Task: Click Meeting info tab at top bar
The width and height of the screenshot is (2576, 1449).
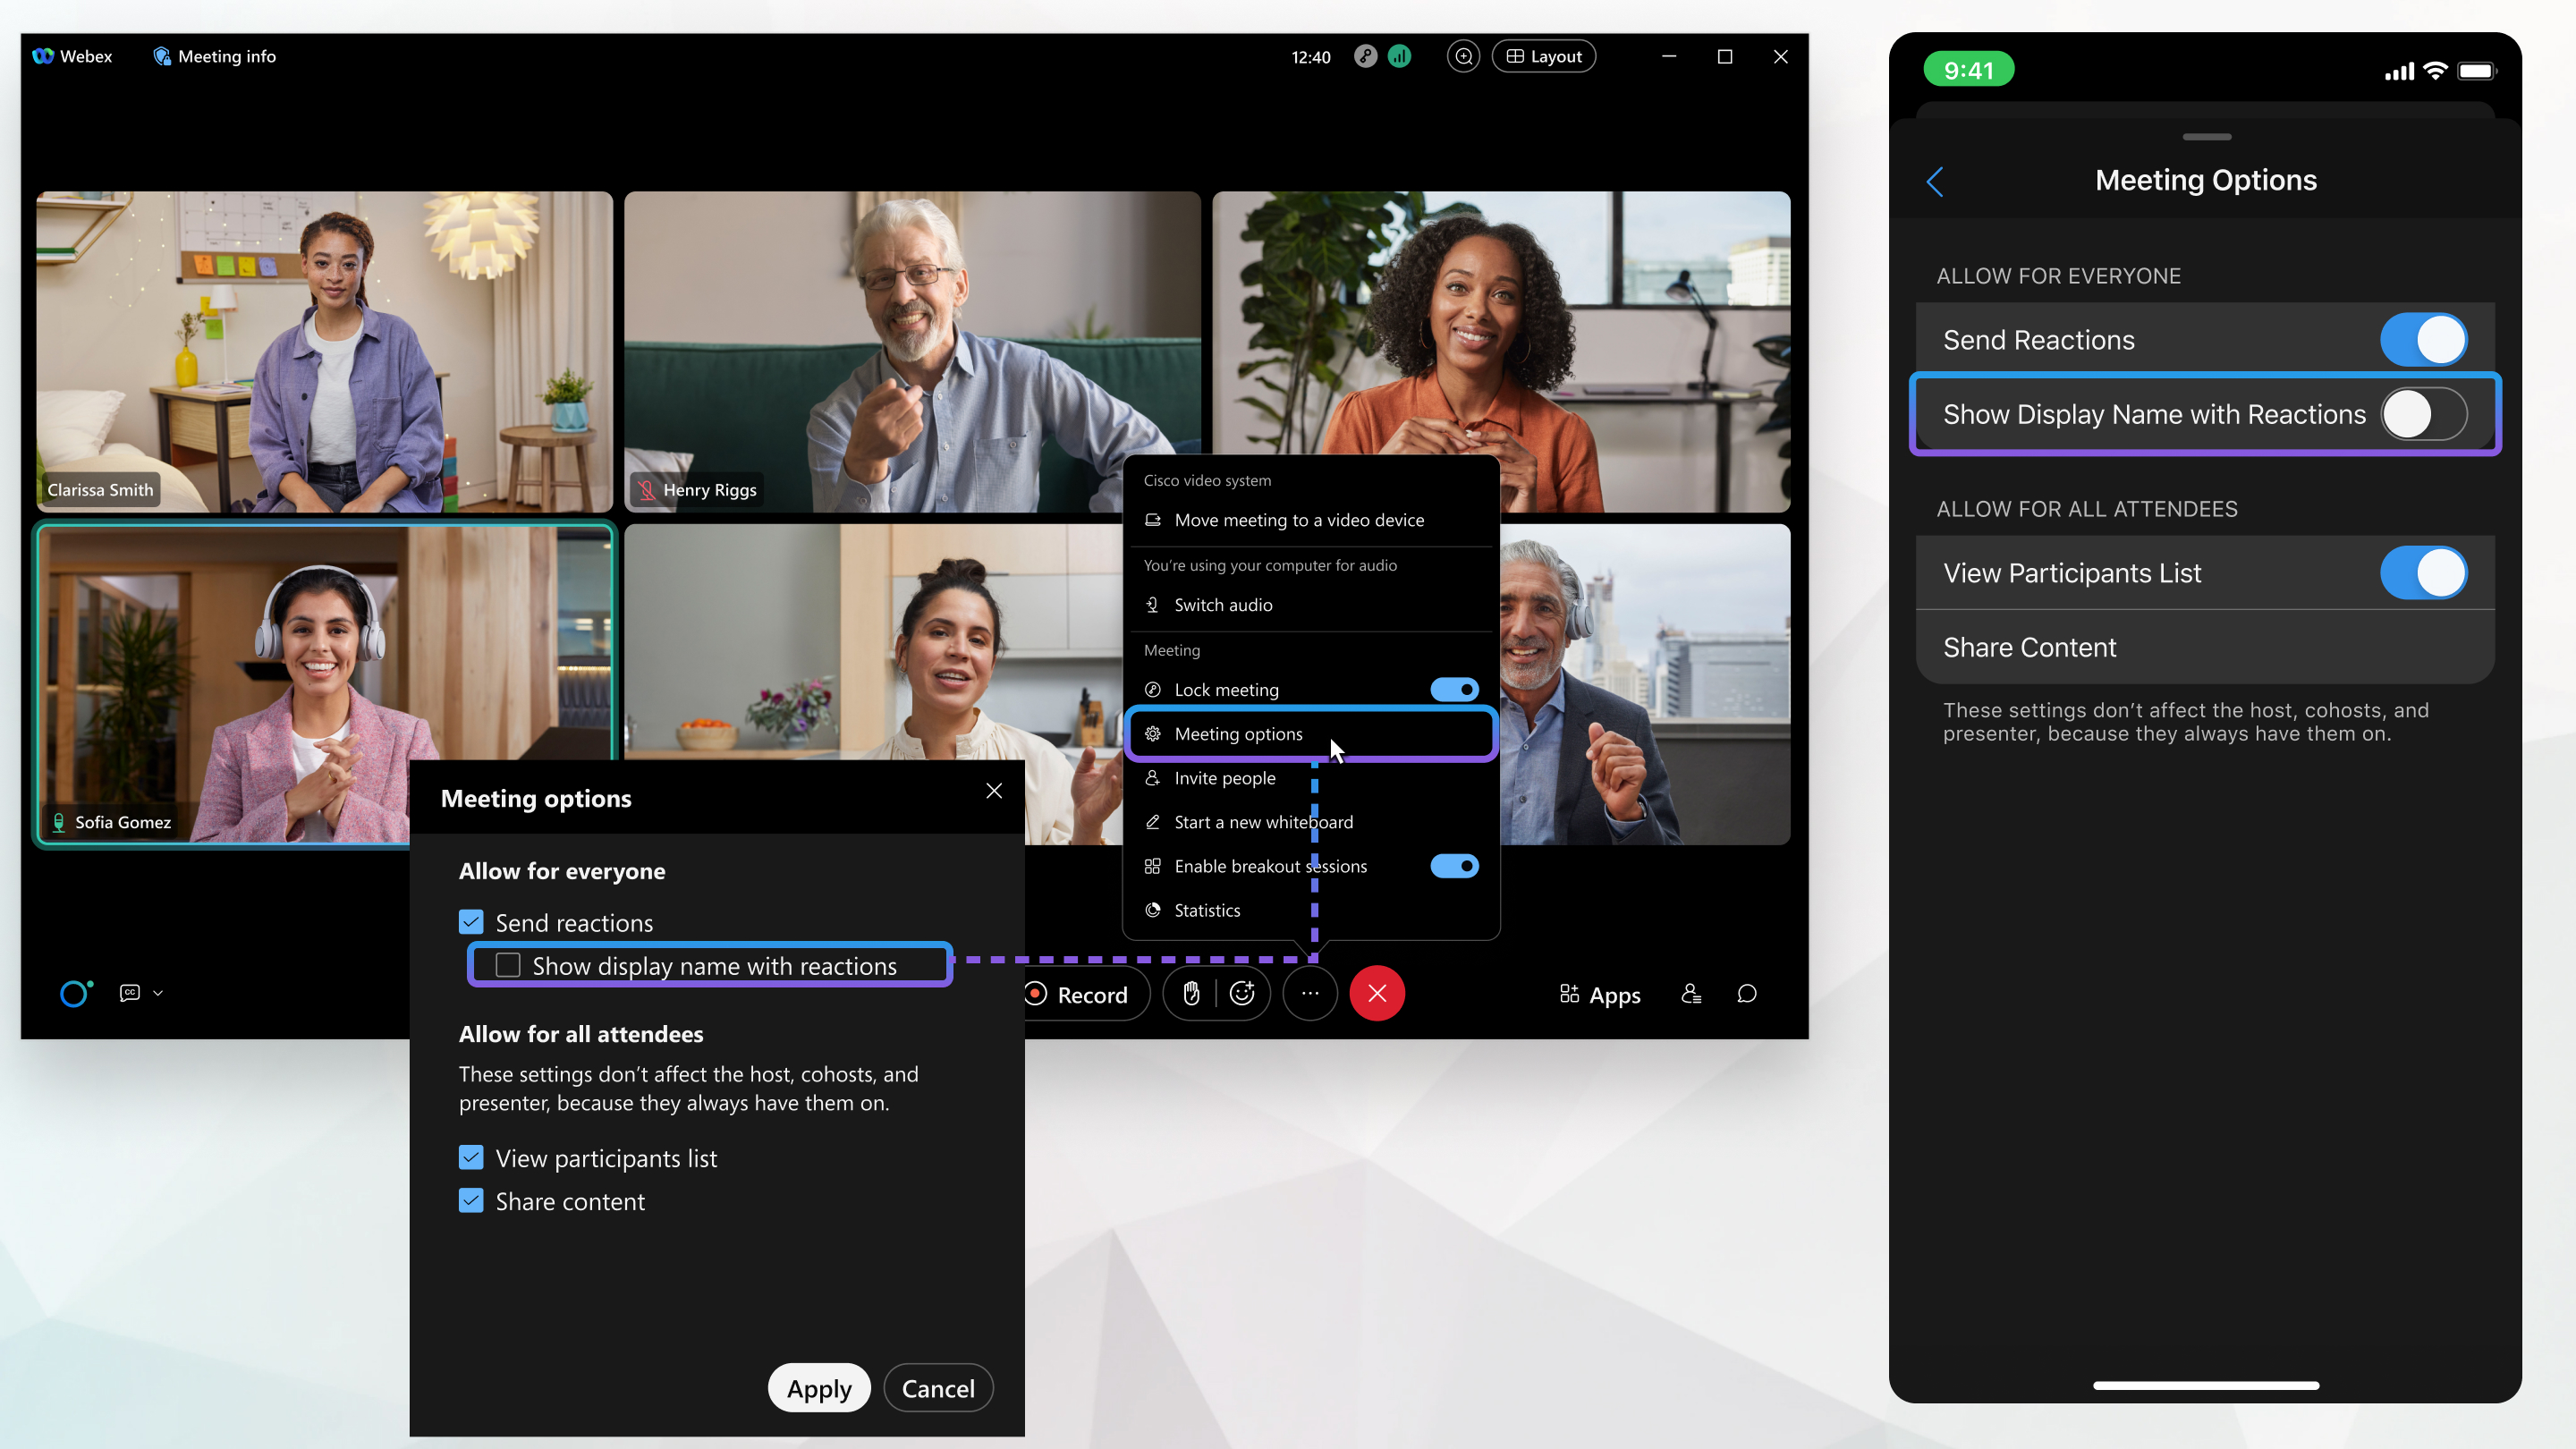Action: click(212, 55)
